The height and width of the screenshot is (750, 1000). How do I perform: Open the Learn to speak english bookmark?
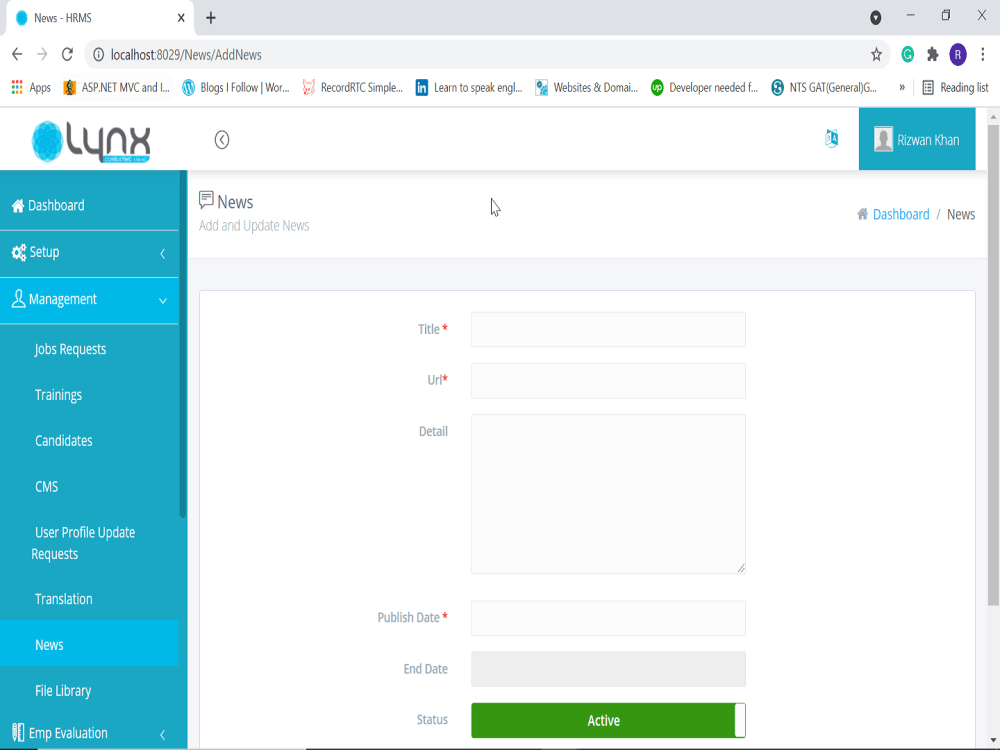pyautogui.click(x=469, y=87)
